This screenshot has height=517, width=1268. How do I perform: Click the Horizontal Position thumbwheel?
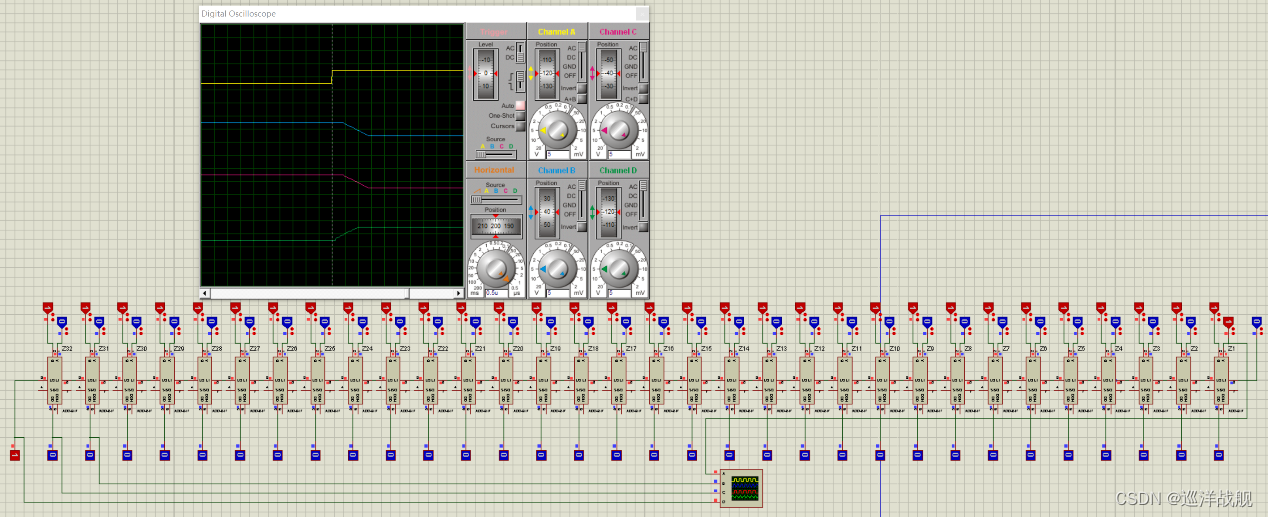click(496, 227)
